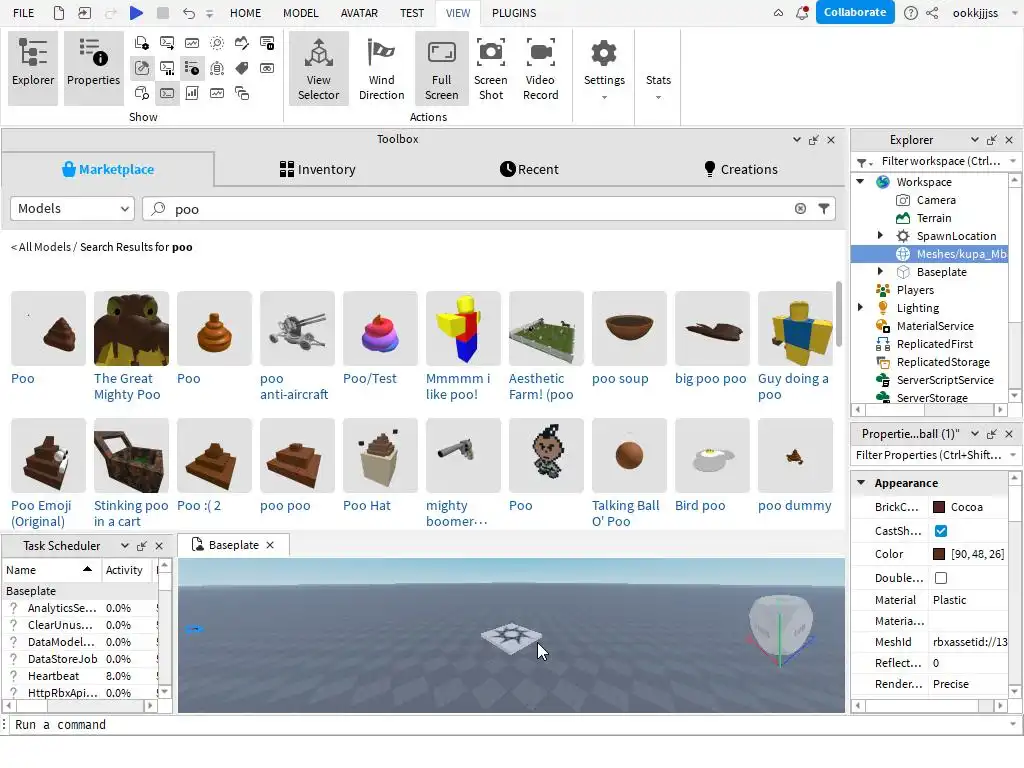The width and height of the screenshot is (1024, 768).
Task: Toggle Full Screen mode
Action: tap(441, 68)
